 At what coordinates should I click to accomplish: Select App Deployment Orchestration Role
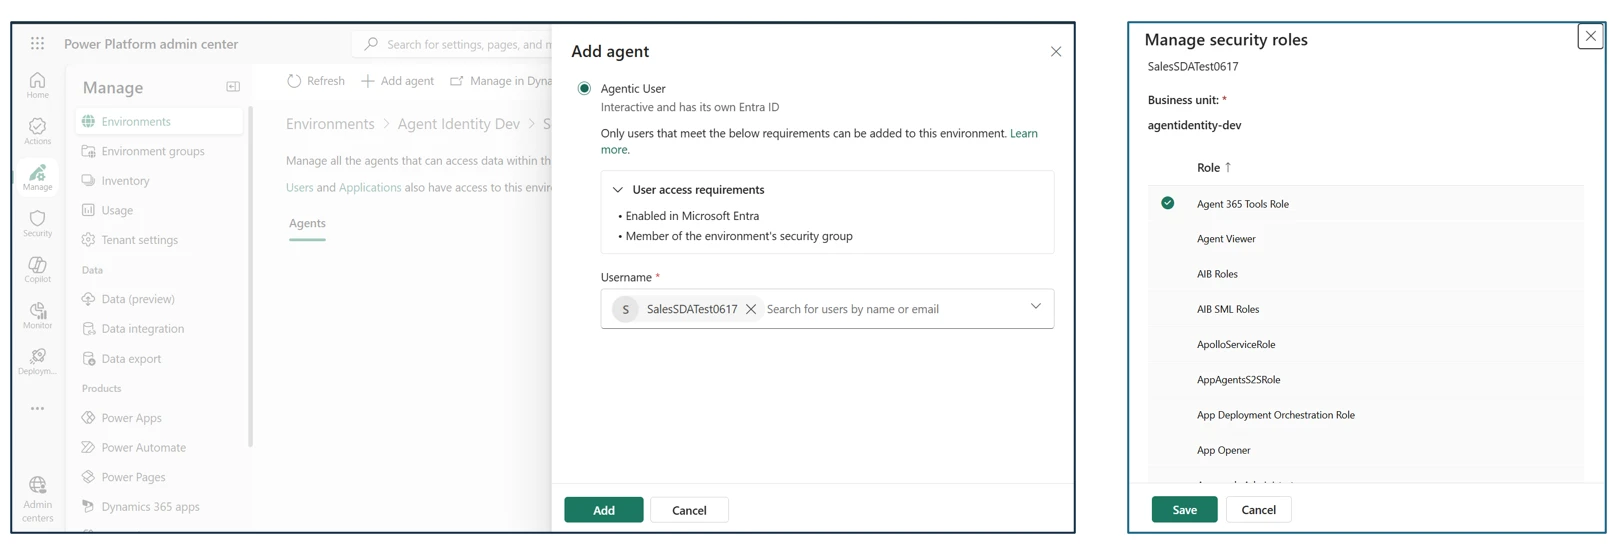[x=1366, y=415]
